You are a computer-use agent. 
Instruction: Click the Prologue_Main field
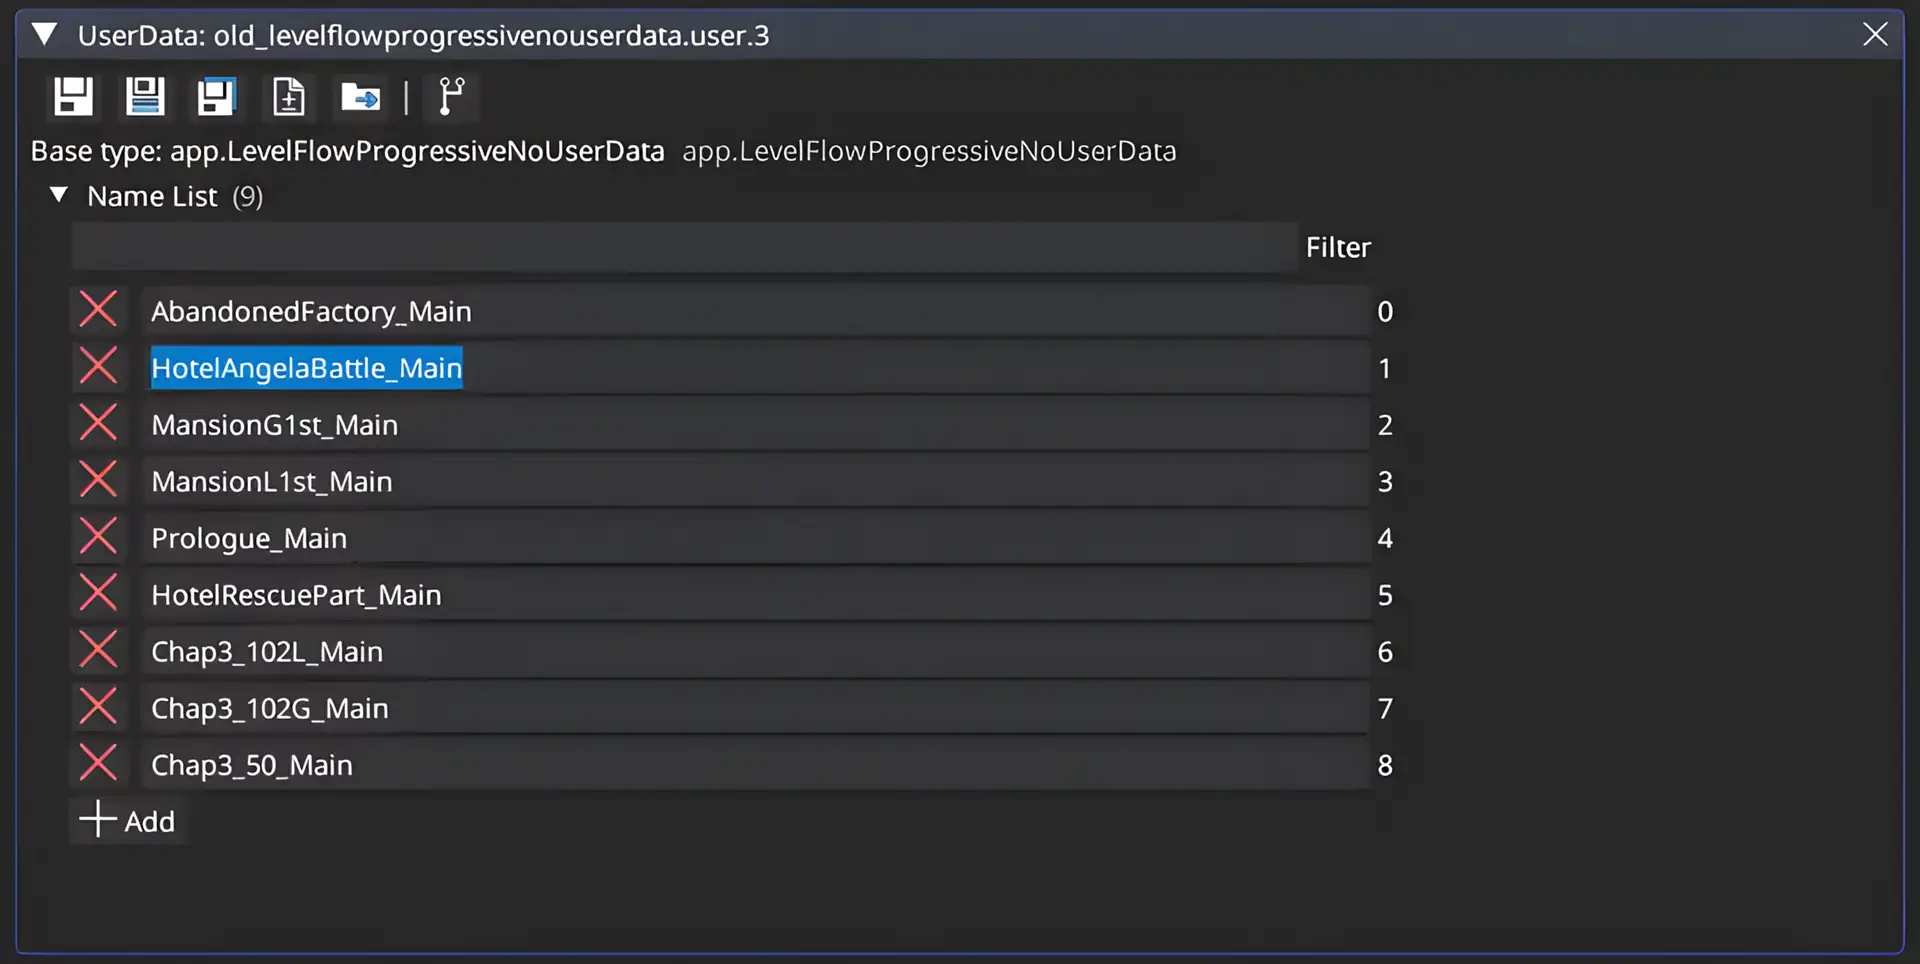[x=754, y=538]
